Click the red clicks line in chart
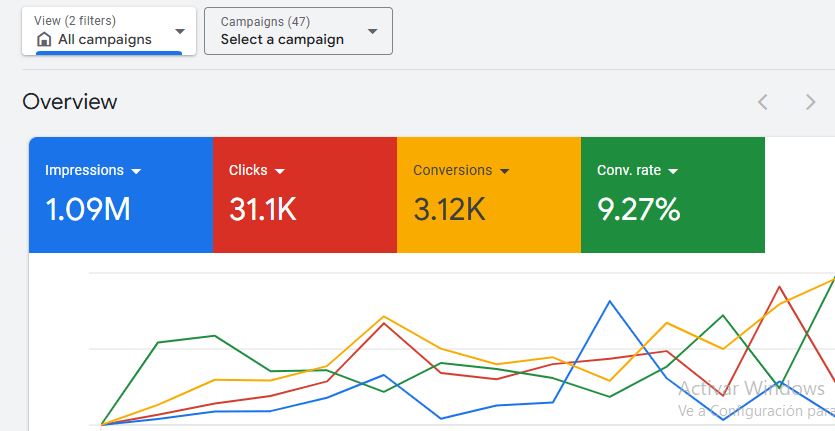 [x=384, y=324]
